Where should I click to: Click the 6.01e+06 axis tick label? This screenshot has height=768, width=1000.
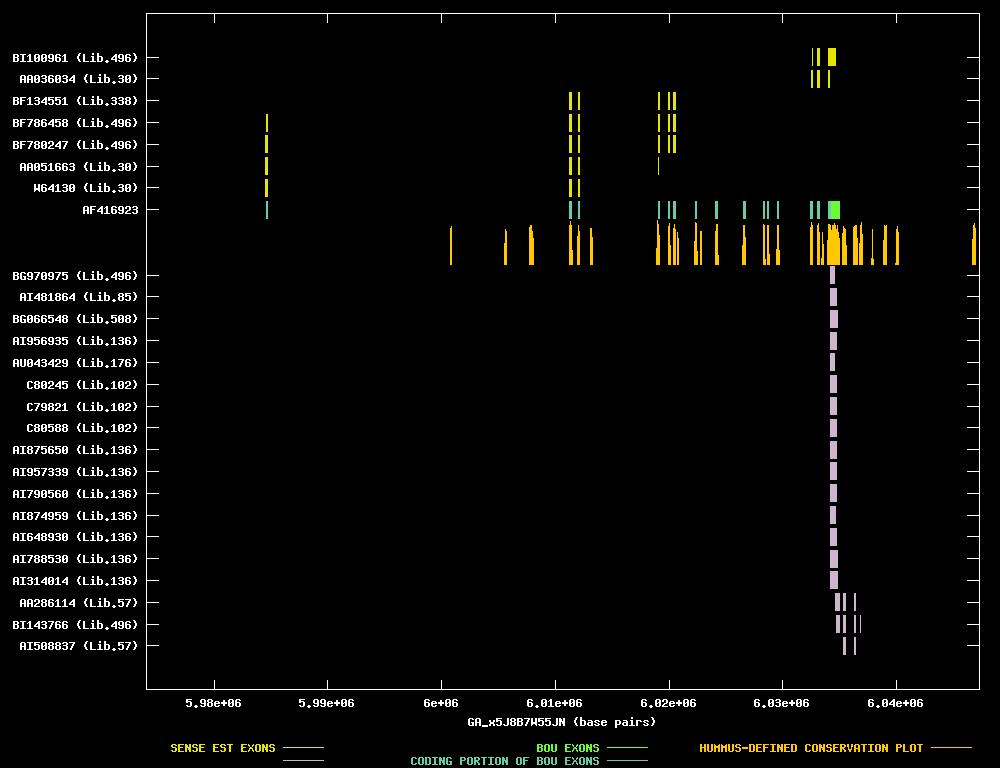554,703
